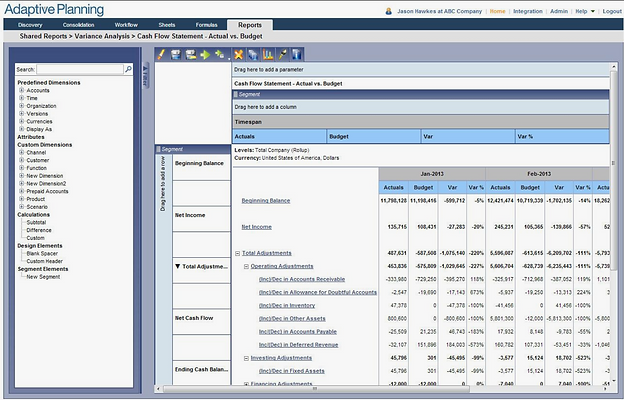
Task: Open the Workflow tab
Action: [x=126, y=25]
